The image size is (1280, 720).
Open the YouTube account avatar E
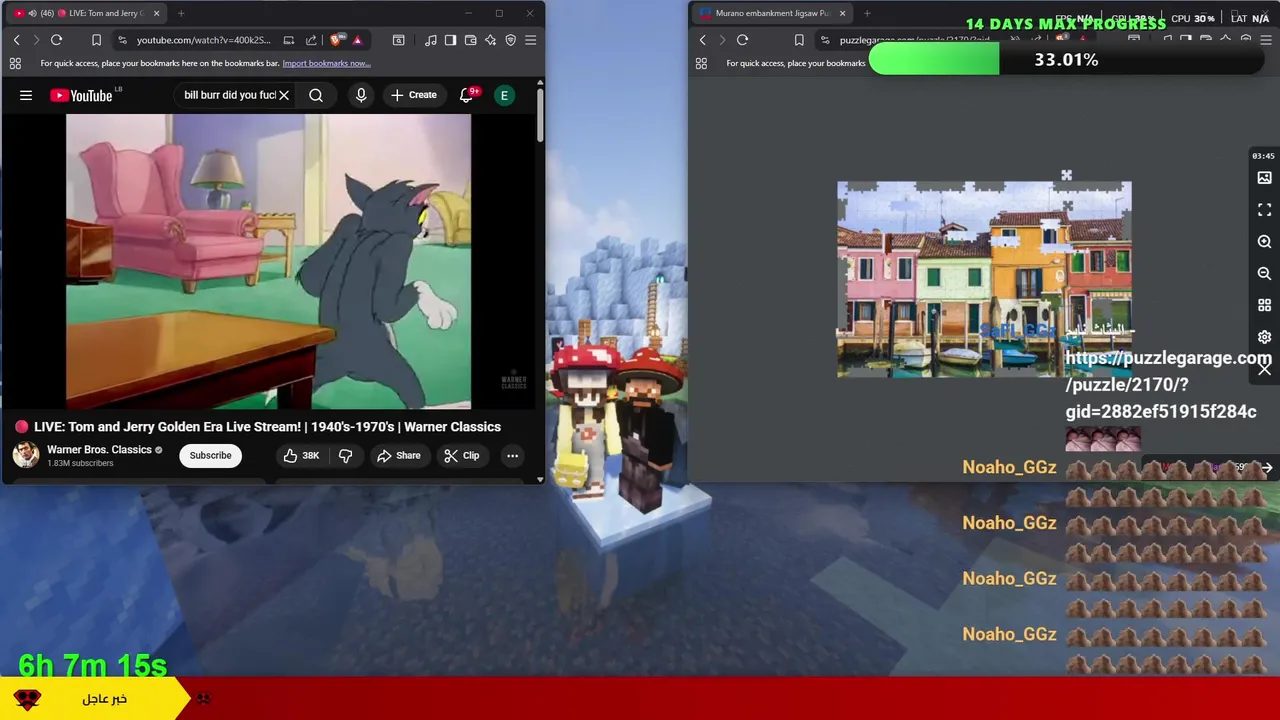click(504, 95)
